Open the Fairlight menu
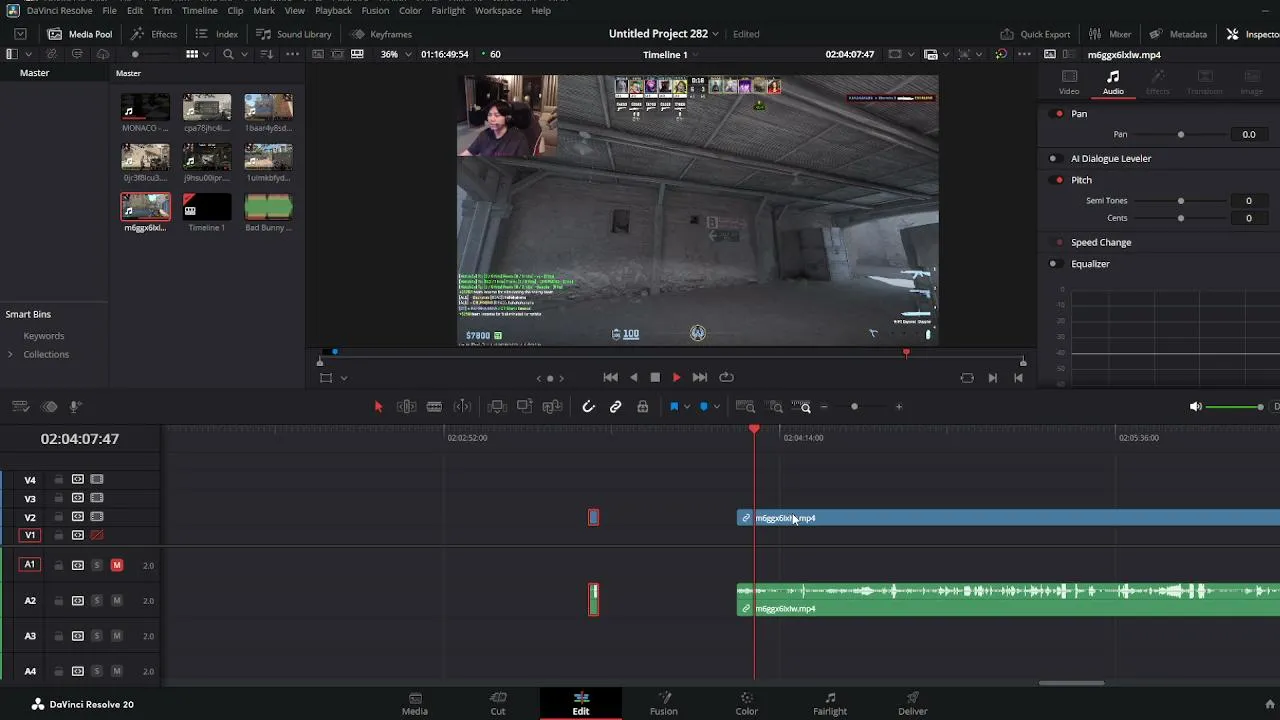Viewport: 1280px width, 720px height. click(448, 10)
